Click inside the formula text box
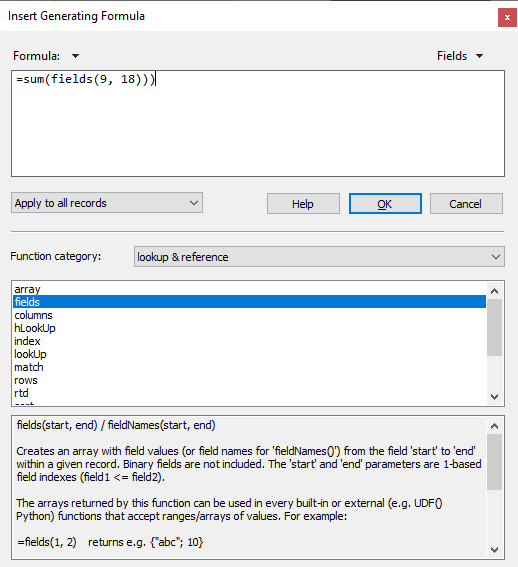 [258, 124]
